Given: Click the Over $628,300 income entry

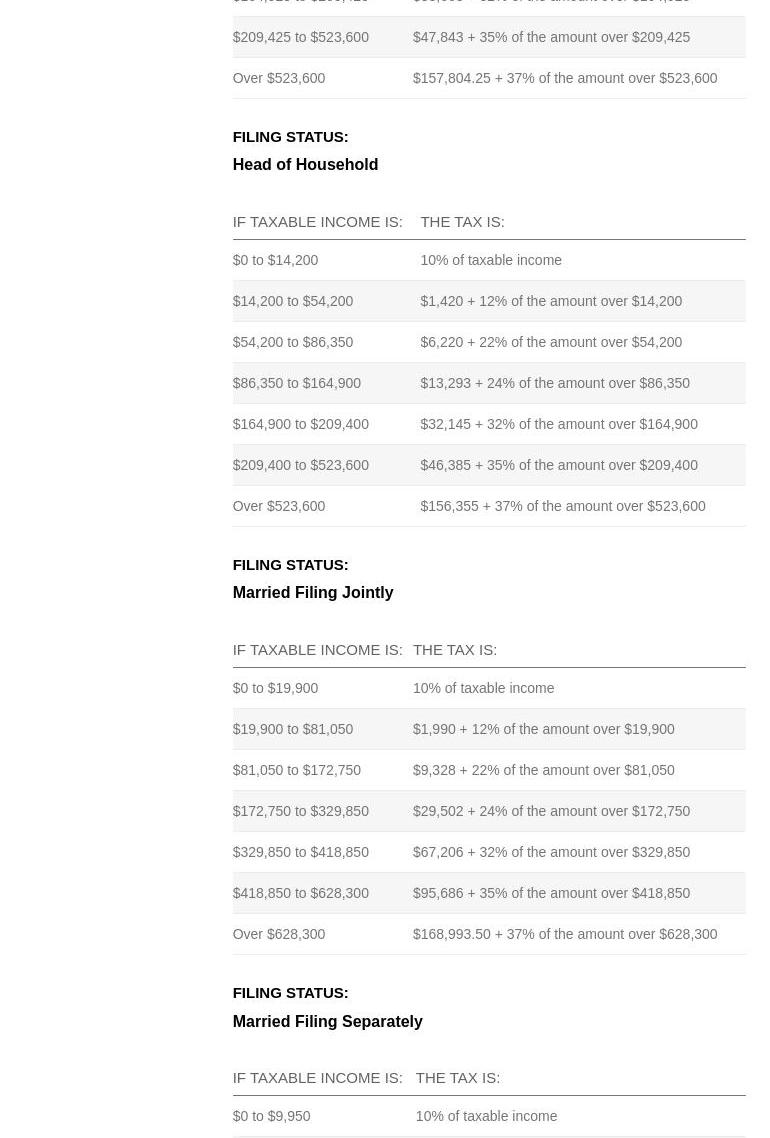Looking at the screenshot, I should [278, 934].
